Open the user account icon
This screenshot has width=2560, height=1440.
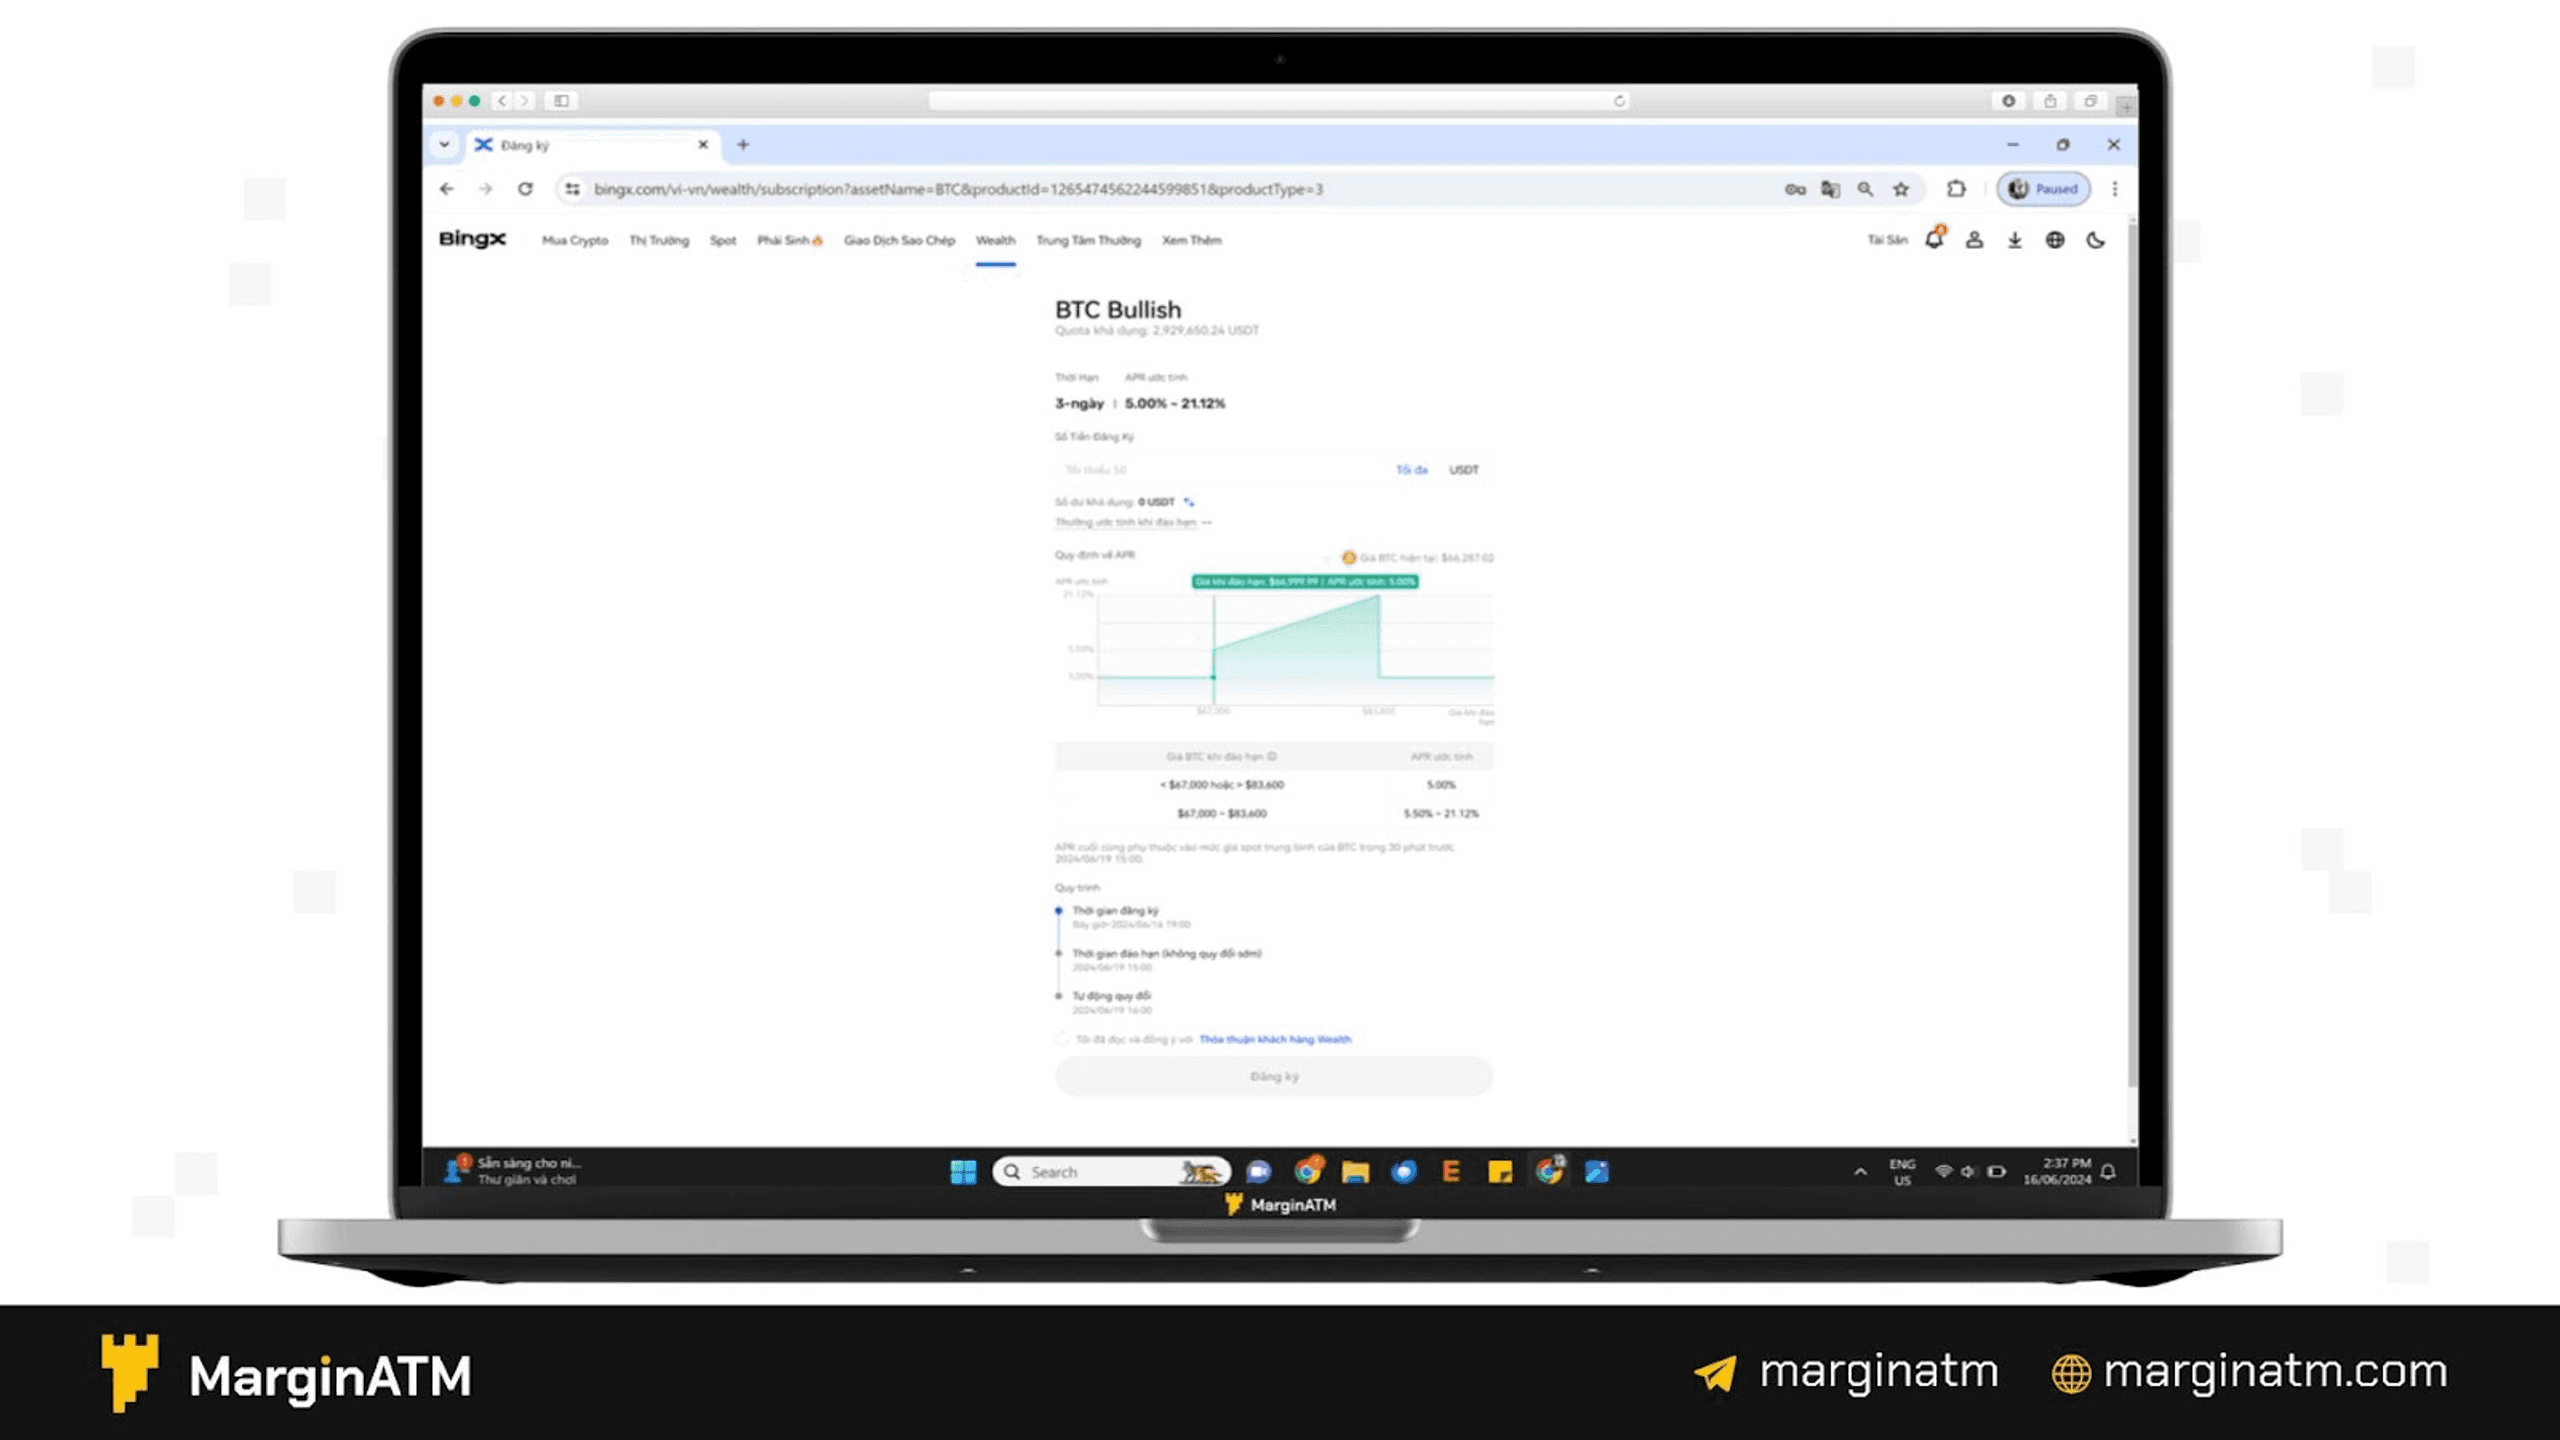(1974, 240)
